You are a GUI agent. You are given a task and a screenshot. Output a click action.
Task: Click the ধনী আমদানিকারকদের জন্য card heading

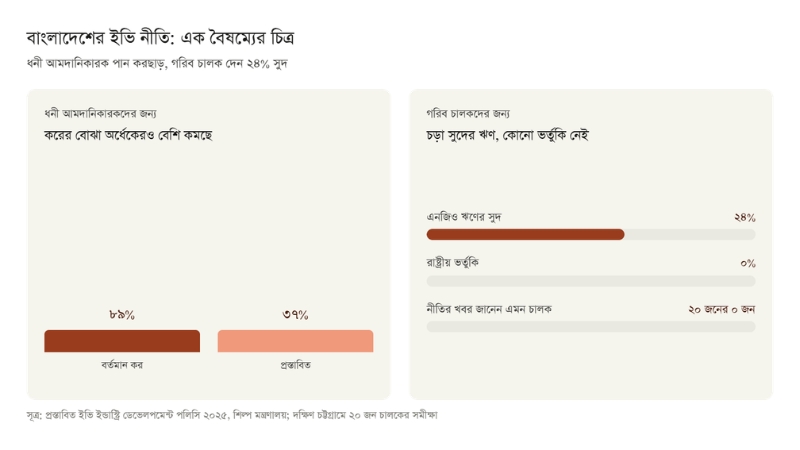pos(101,113)
